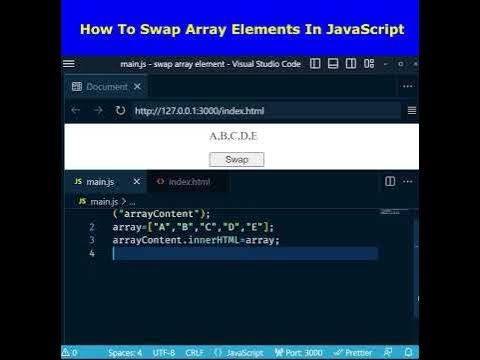Click line number 3 in the gutter

92,240
